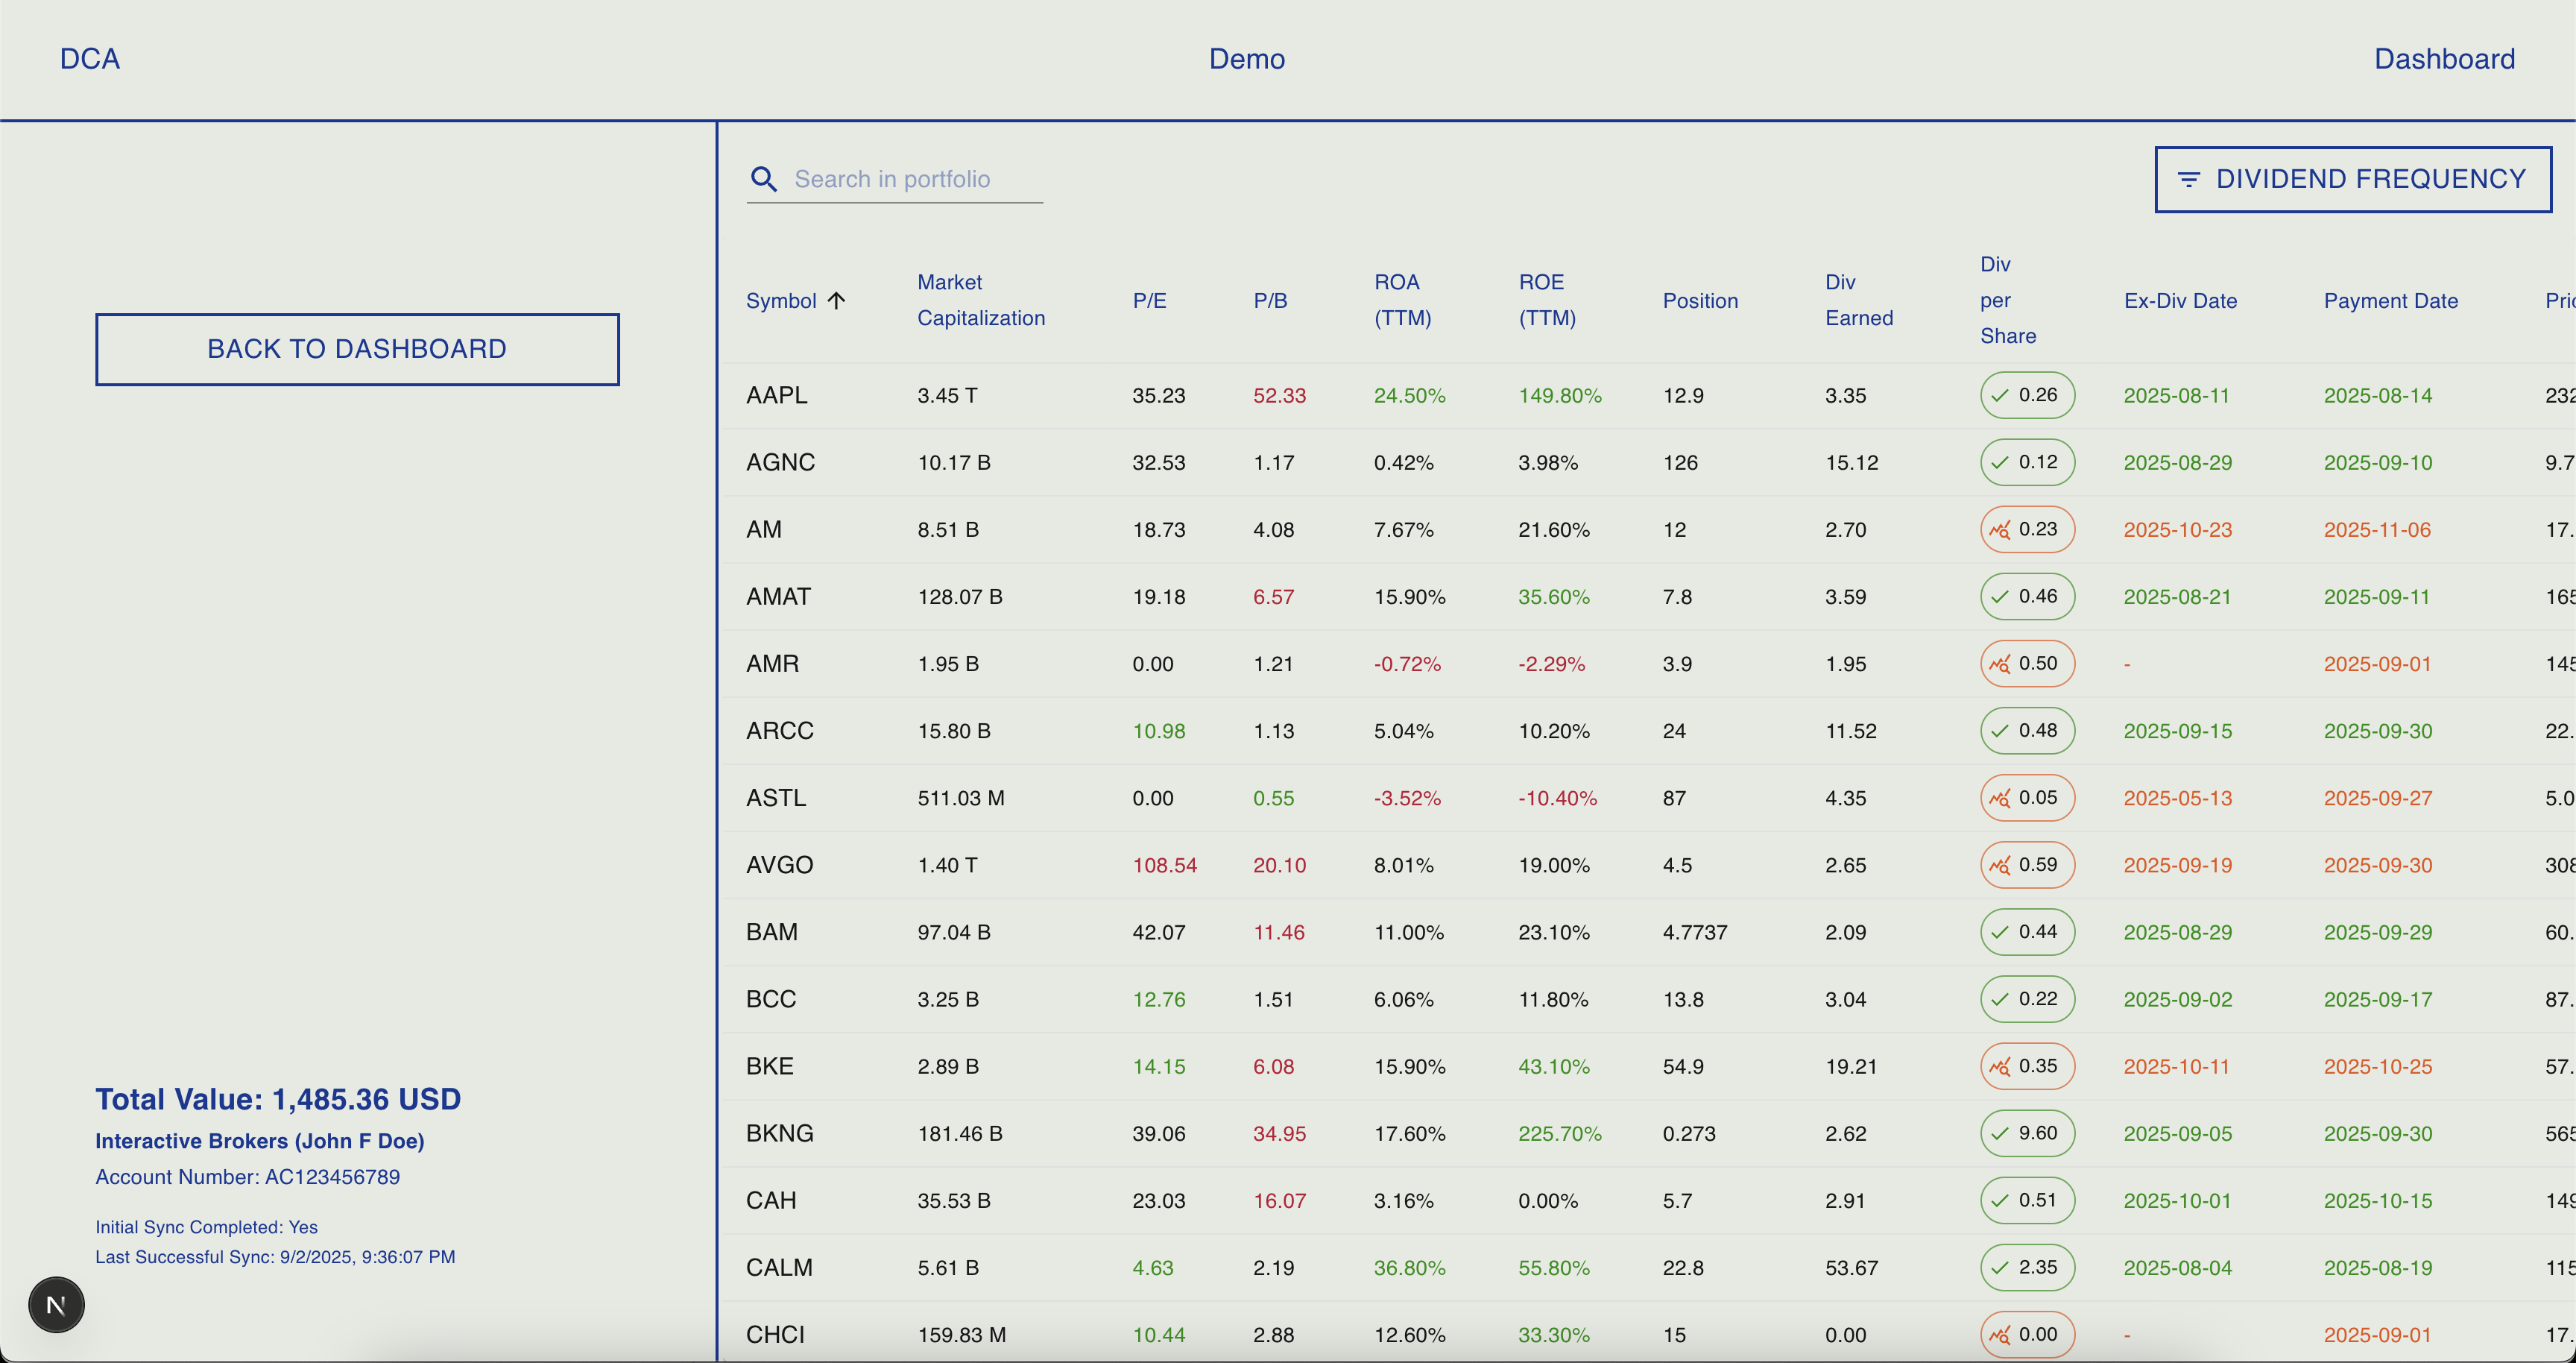Click the filter icon on Dividend Frequency button

[2190, 178]
